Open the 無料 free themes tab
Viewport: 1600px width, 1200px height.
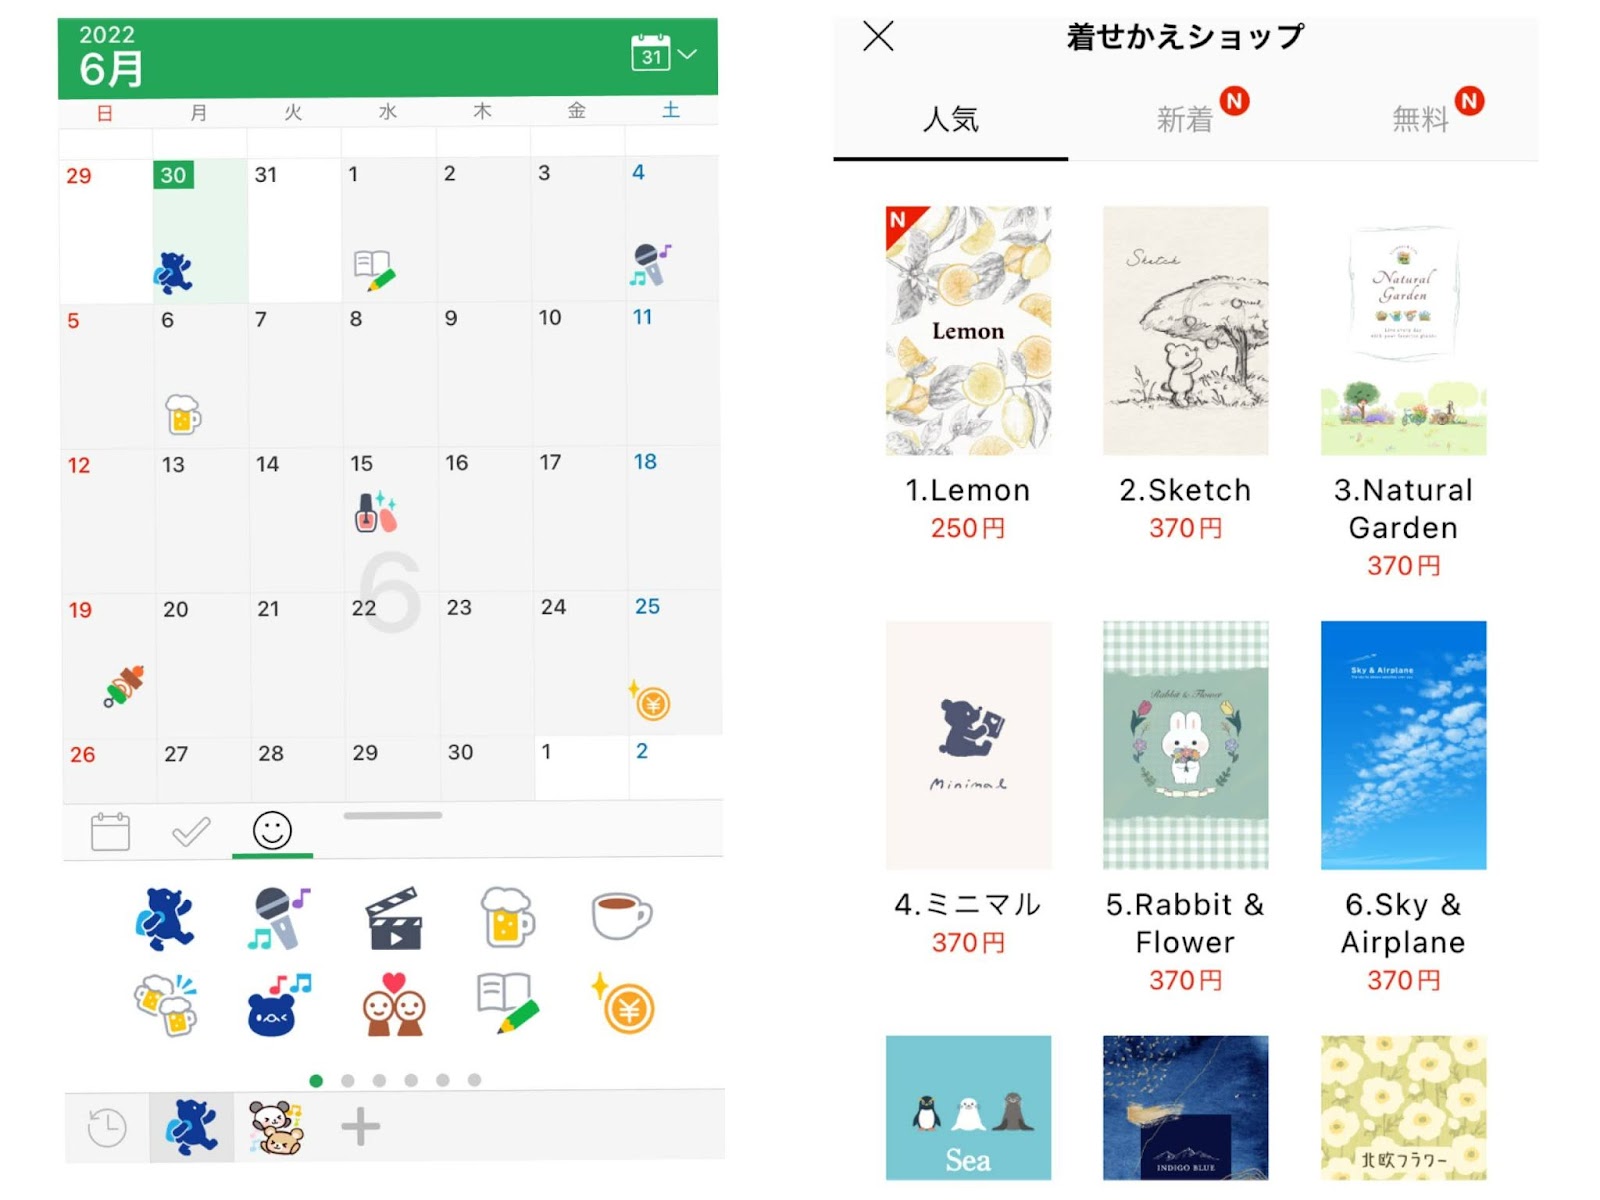tap(1420, 120)
